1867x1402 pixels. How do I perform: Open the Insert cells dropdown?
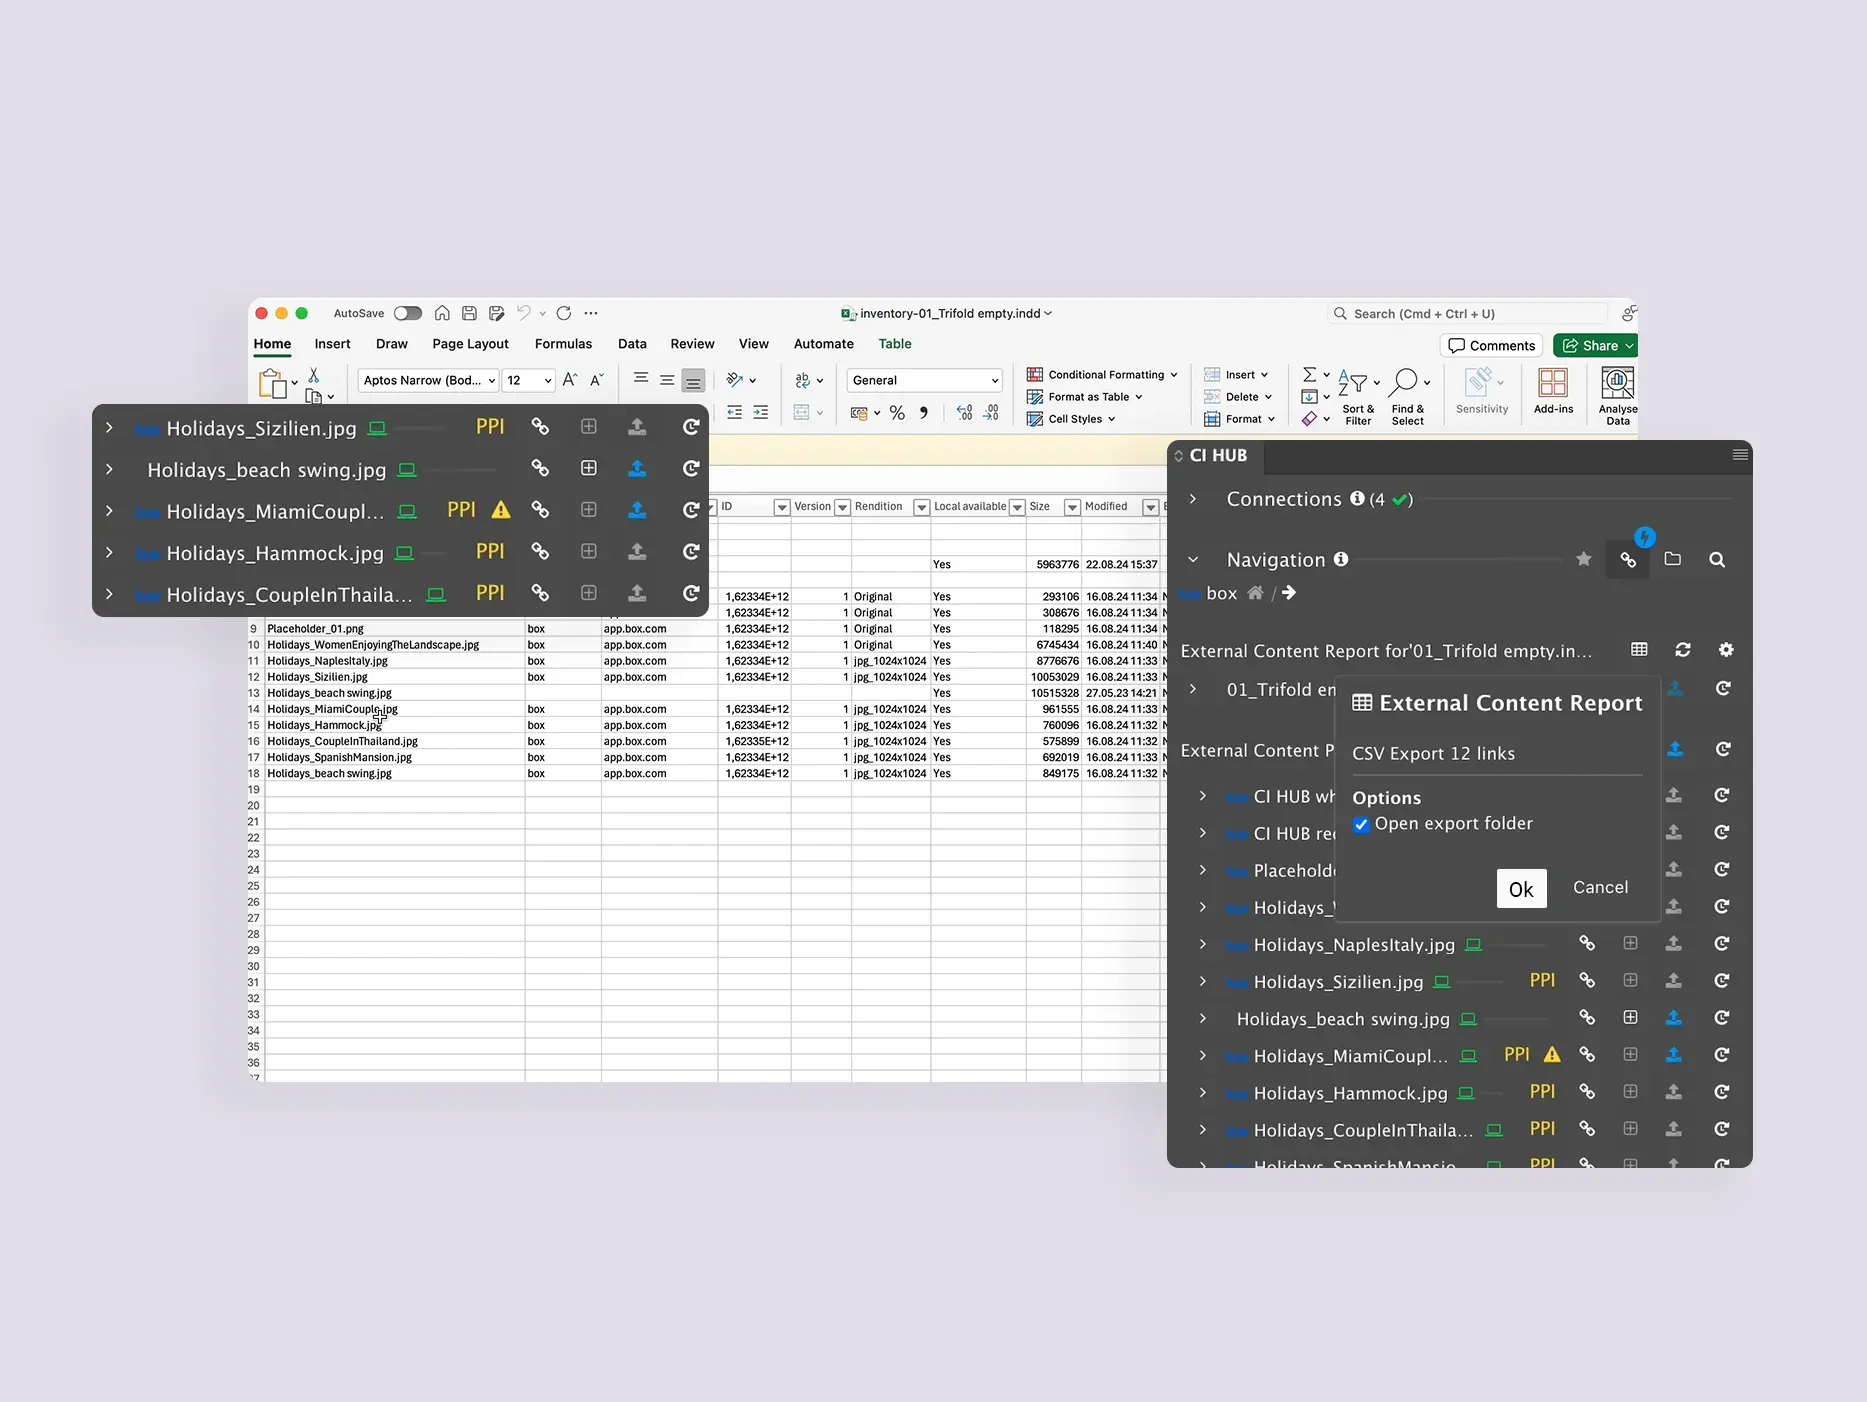pos(1236,374)
